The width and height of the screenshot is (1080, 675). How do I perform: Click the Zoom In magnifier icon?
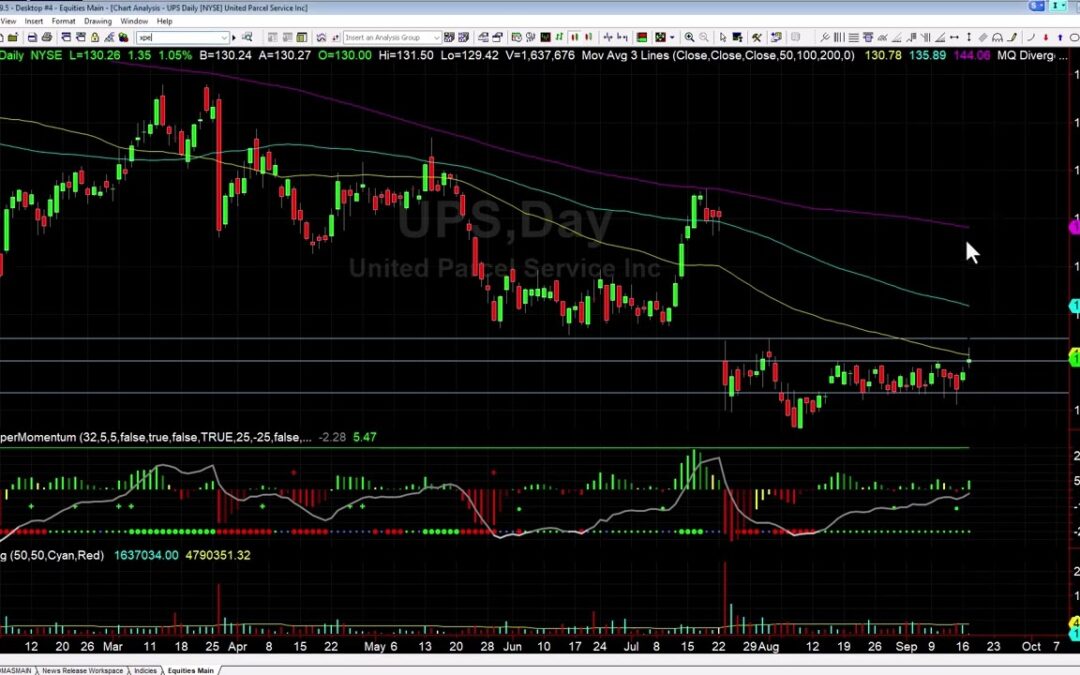point(690,37)
